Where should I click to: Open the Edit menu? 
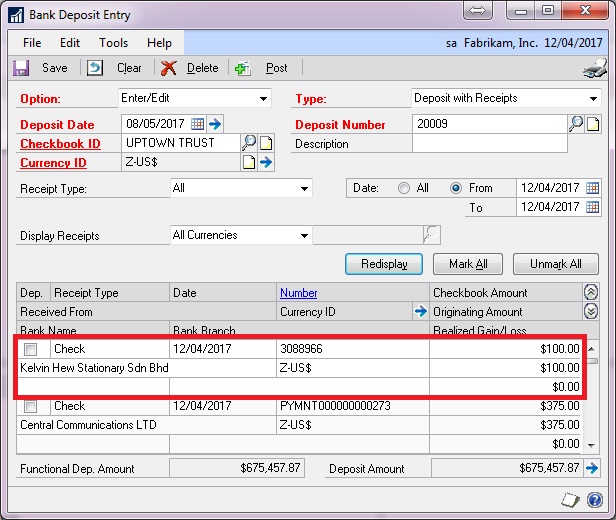[x=70, y=42]
